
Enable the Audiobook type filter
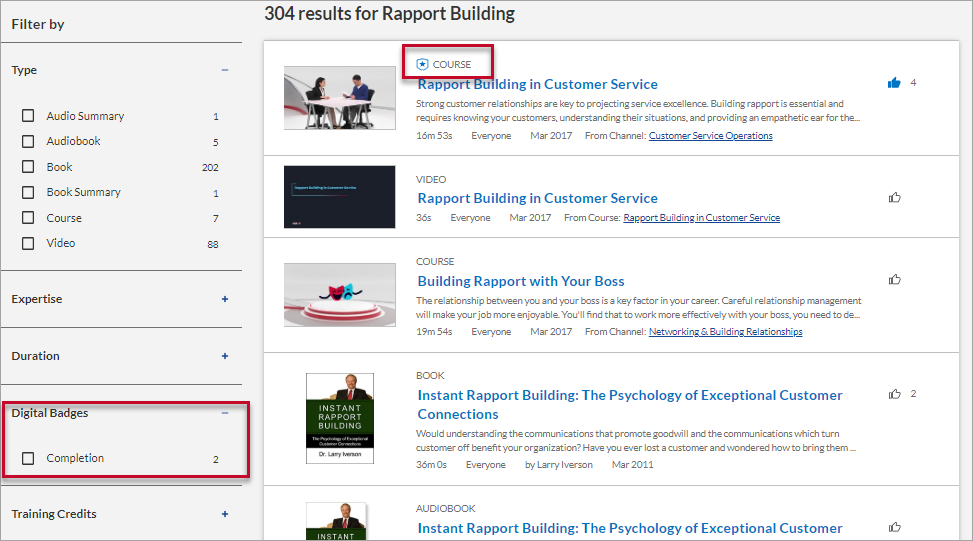(28, 142)
